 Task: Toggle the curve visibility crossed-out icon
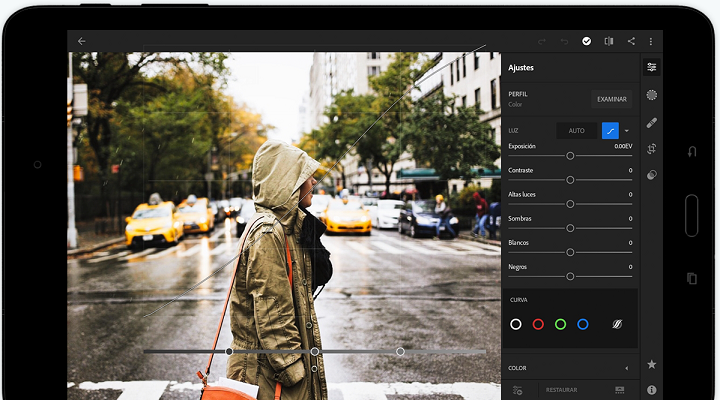[x=617, y=324]
